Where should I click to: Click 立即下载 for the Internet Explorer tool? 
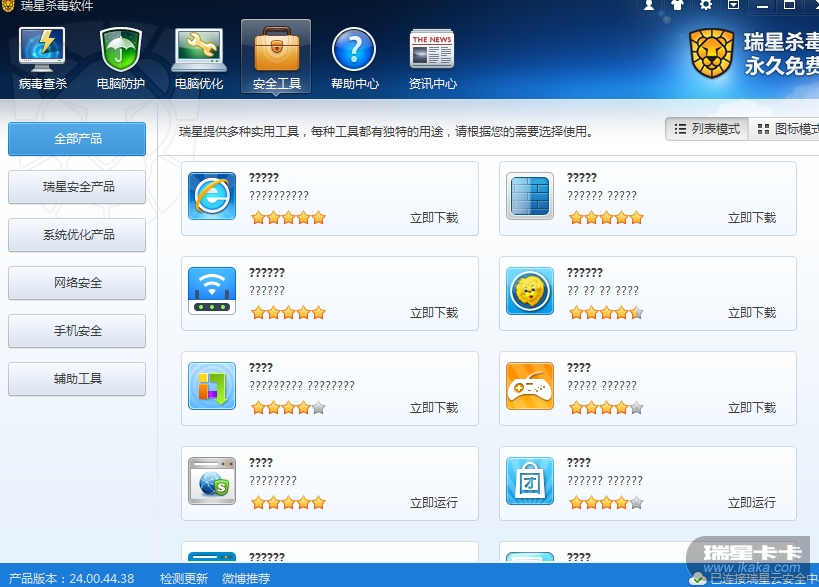pyautogui.click(x=434, y=218)
